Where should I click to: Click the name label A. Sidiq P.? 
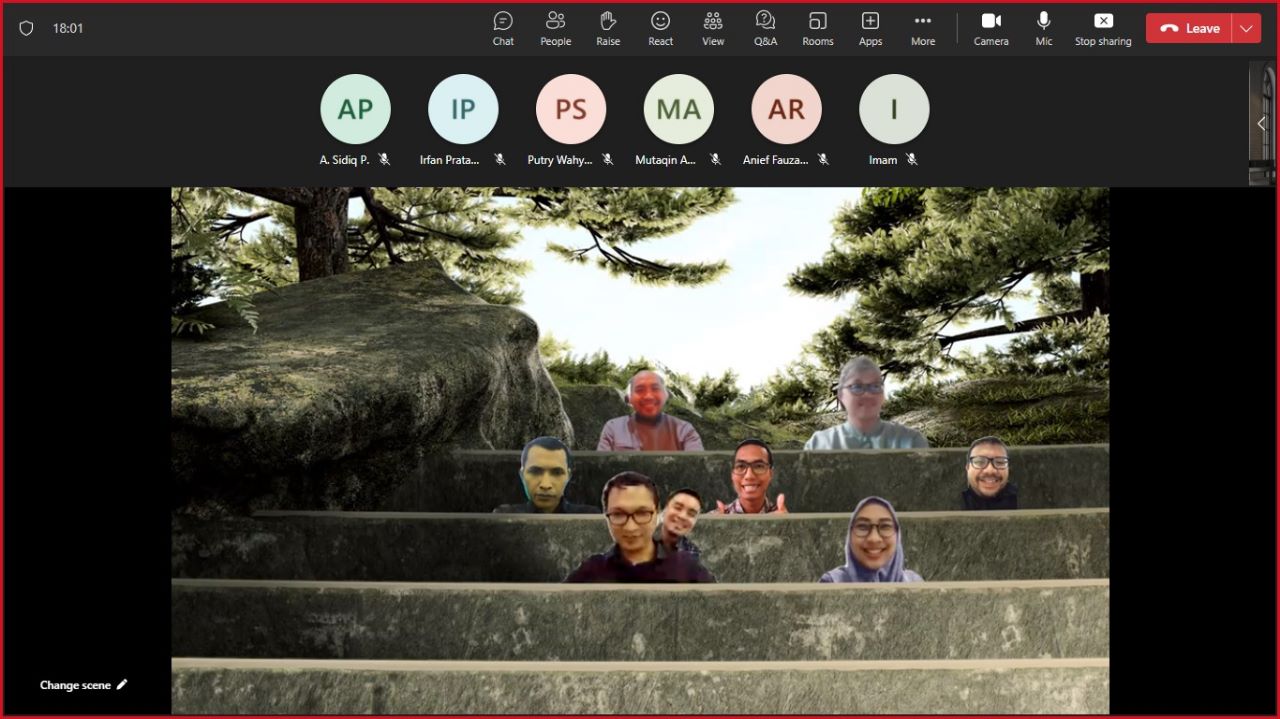[x=344, y=160]
